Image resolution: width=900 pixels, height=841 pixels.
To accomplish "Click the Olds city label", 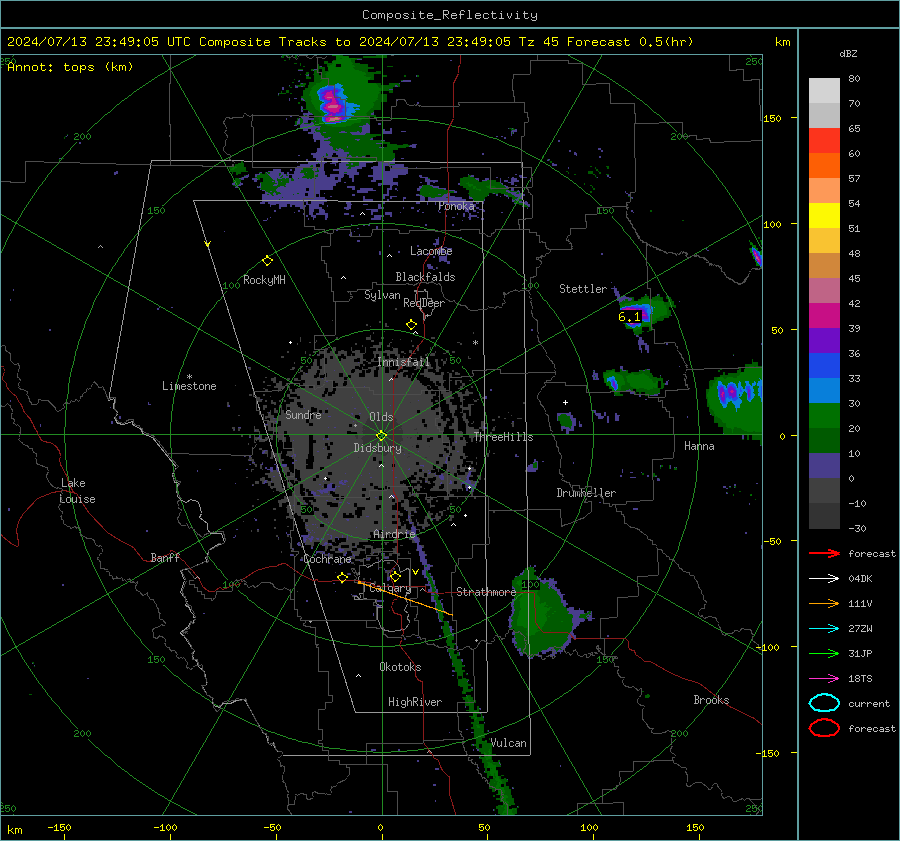I will (x=381, y=417).
